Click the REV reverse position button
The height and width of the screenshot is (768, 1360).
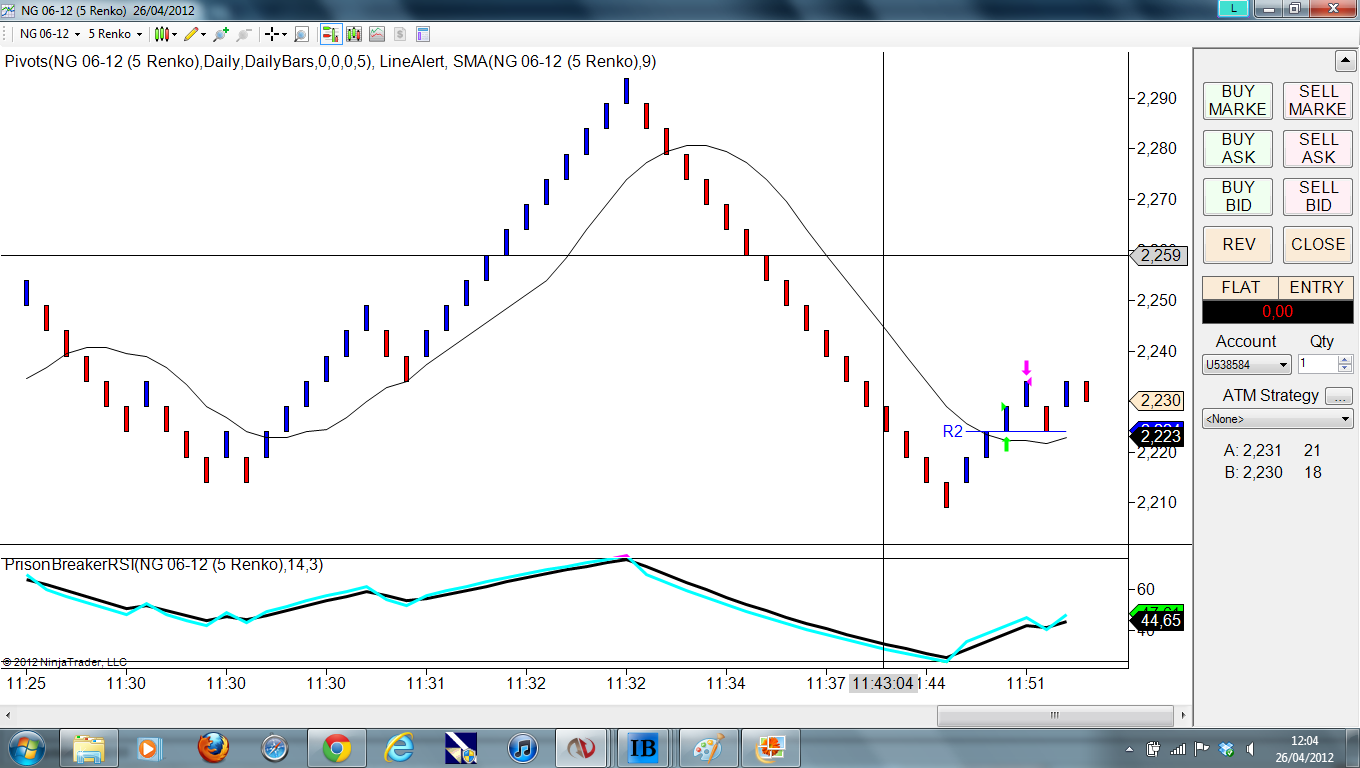(1237, 244)
